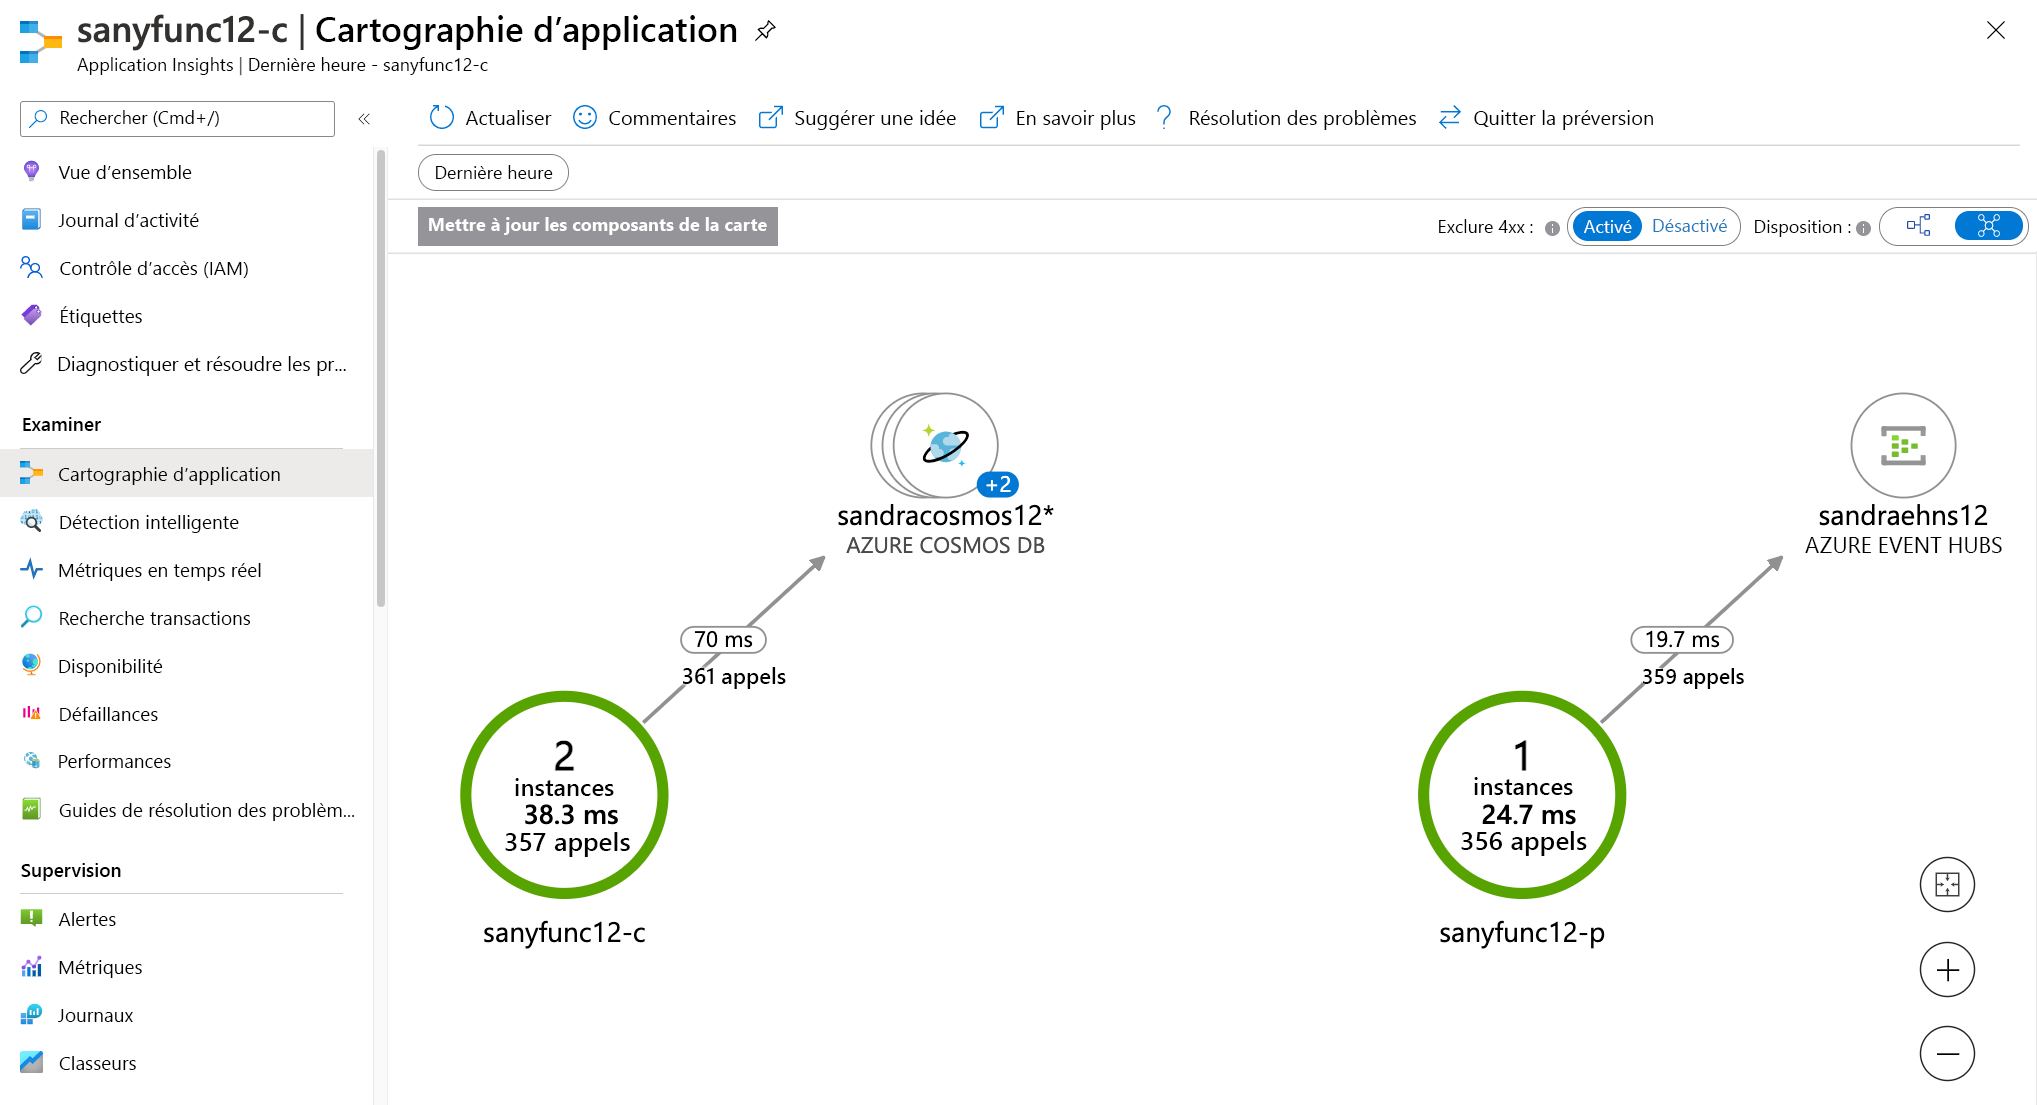This screenshot has width=2037, height=1105.
Task: Click the zoom in button
Action: coord(1949,970)
